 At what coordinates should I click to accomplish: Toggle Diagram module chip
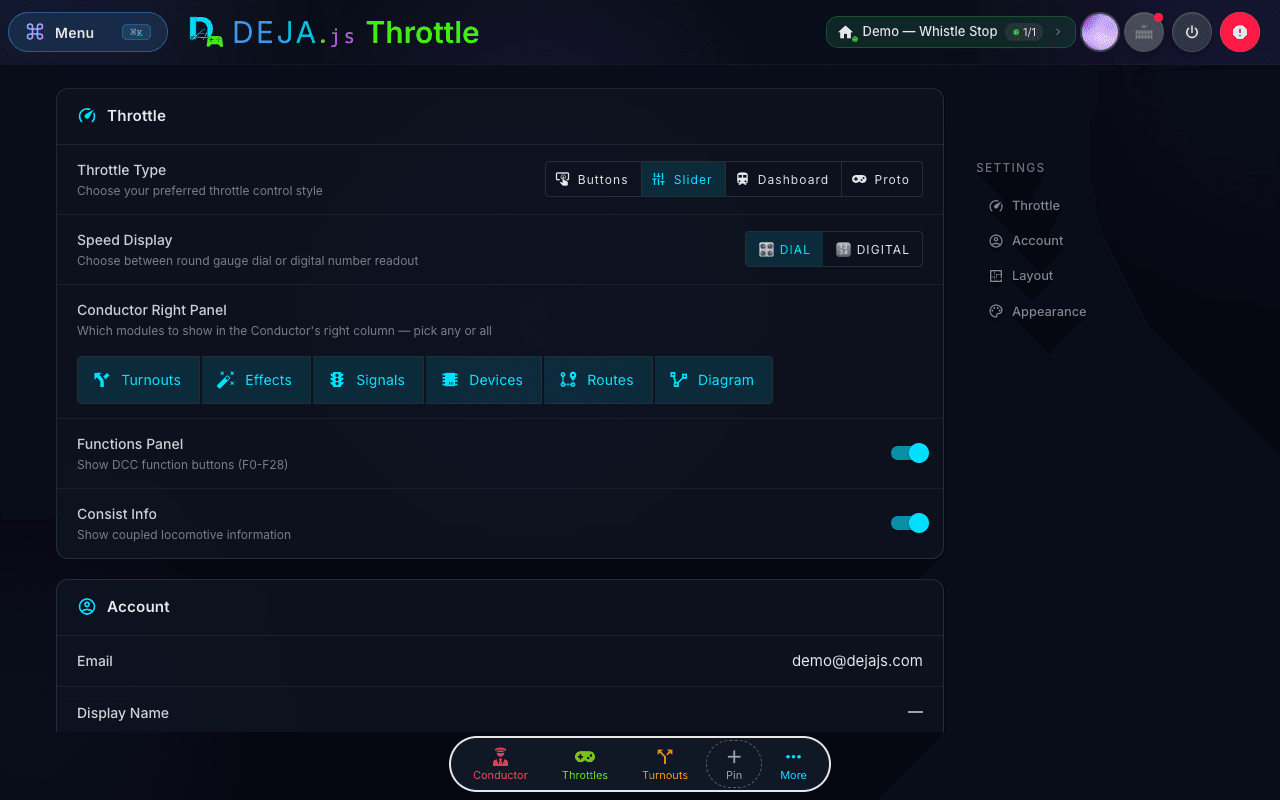[x=714, y=380]
